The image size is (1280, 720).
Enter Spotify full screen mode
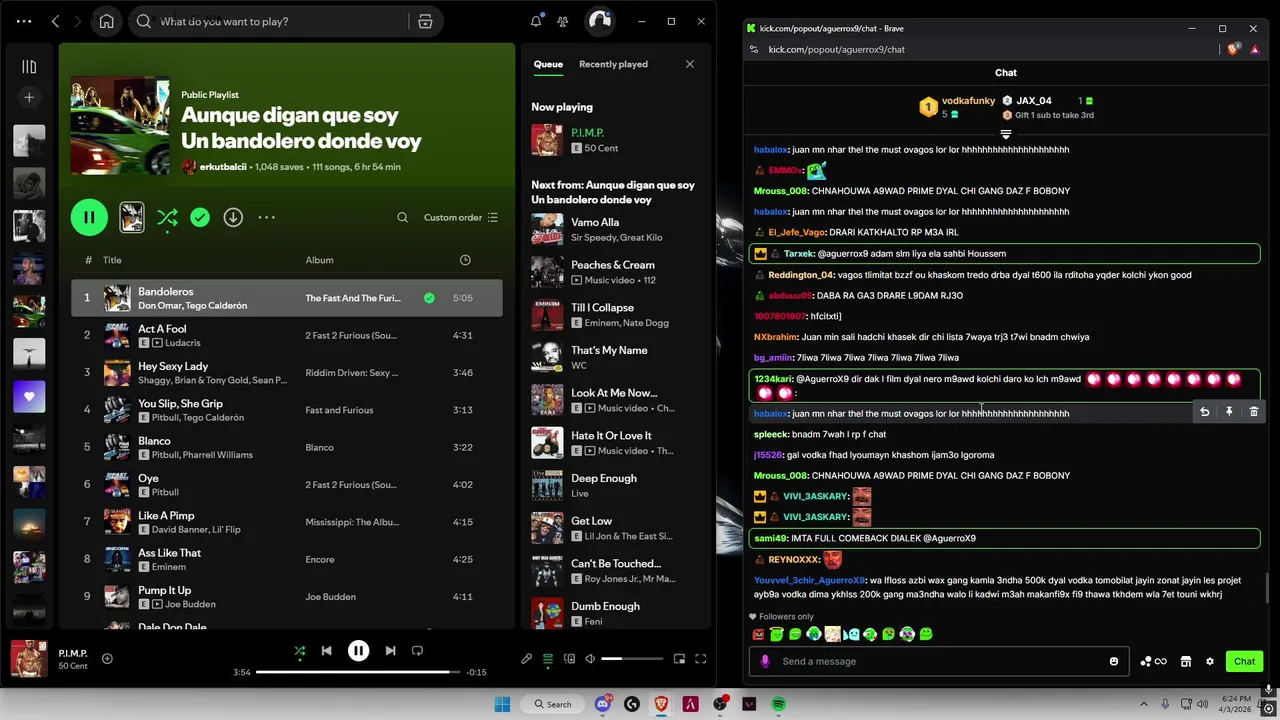(701, 659)
